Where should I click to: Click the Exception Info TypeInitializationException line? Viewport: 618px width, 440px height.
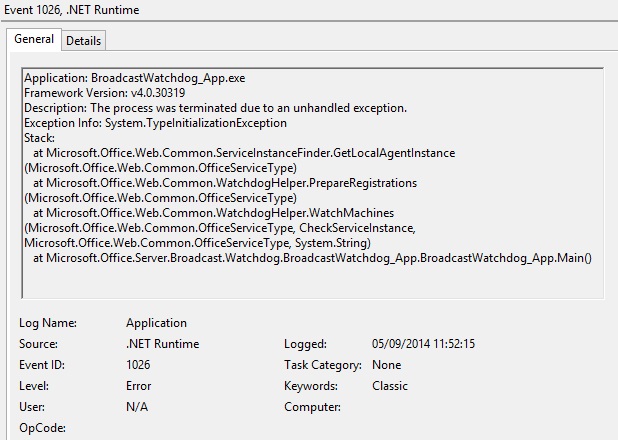156,123
